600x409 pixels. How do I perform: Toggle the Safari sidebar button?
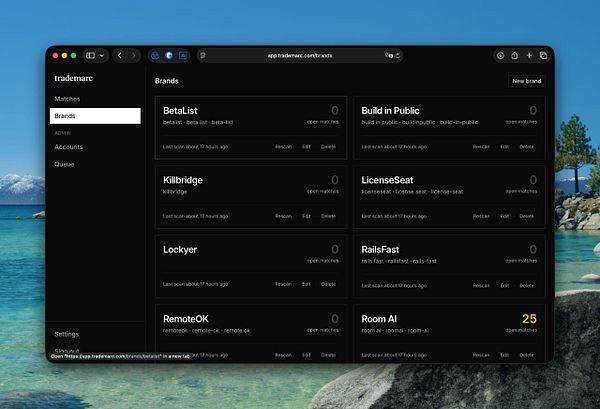click(x=91, y=55)
